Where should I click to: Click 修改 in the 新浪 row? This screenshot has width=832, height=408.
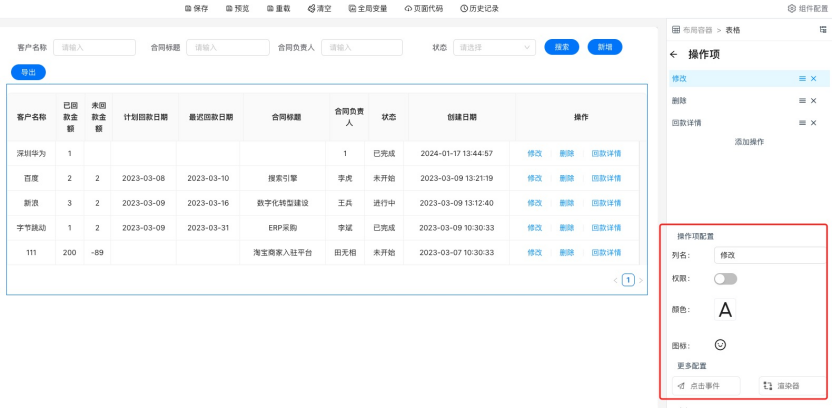(534, 203)
